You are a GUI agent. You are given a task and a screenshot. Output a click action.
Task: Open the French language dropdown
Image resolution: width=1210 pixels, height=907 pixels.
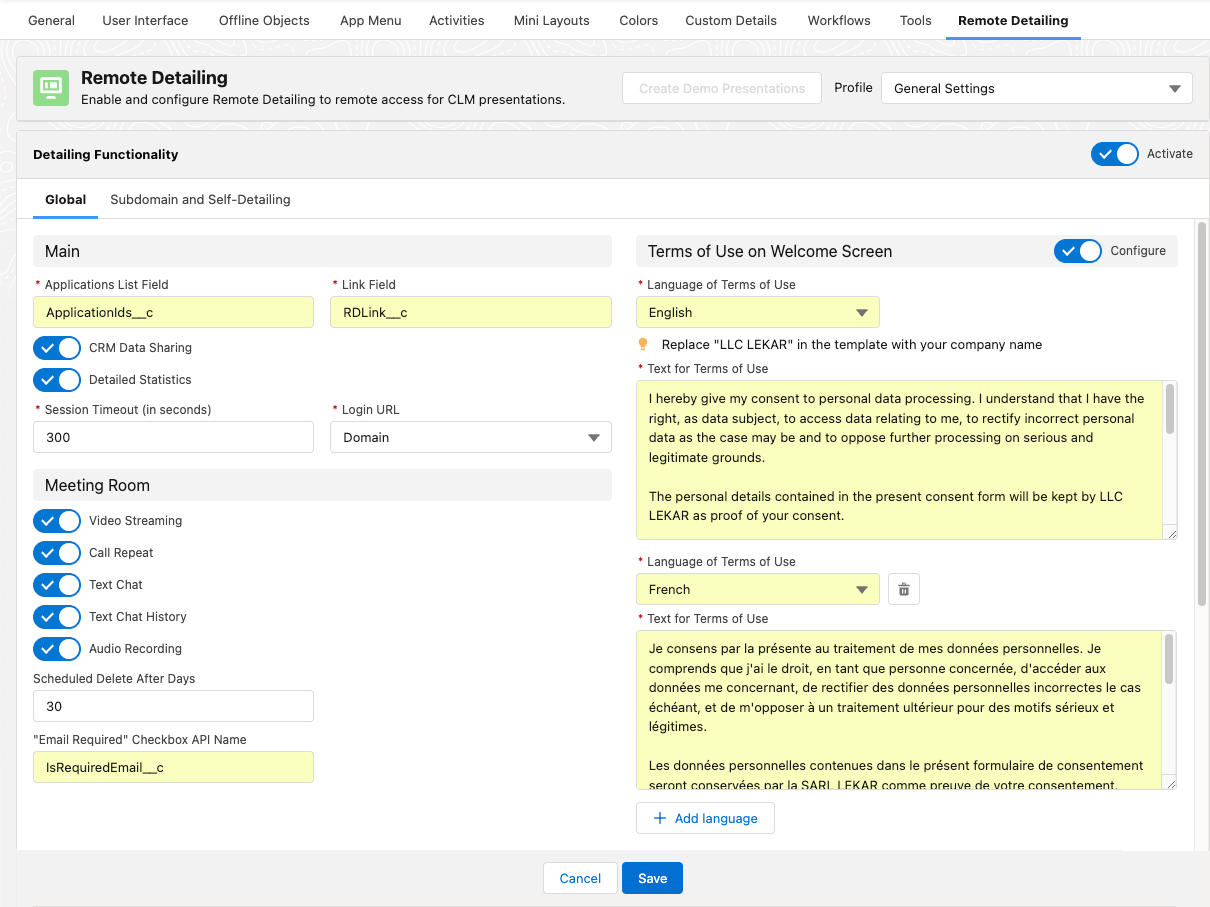[x=757, y=589]
